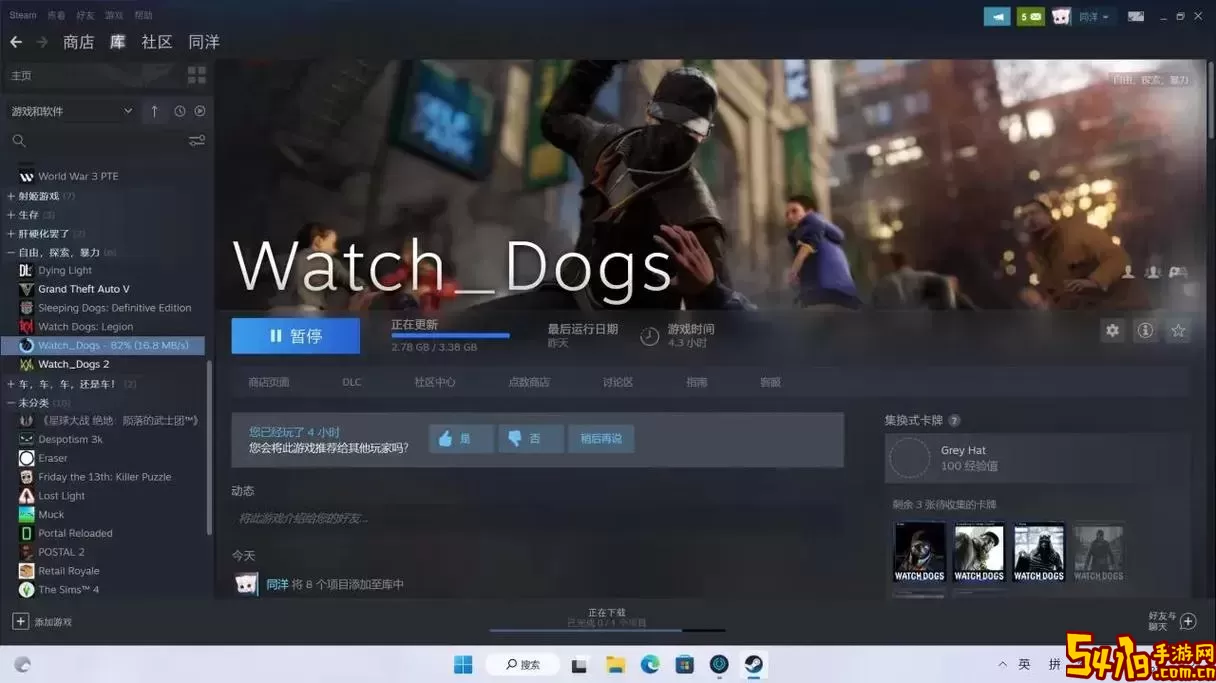Open account dropdown 同洋 in title bar
This screenshot has height=683, width=1216.
[x=1093, y=16]
